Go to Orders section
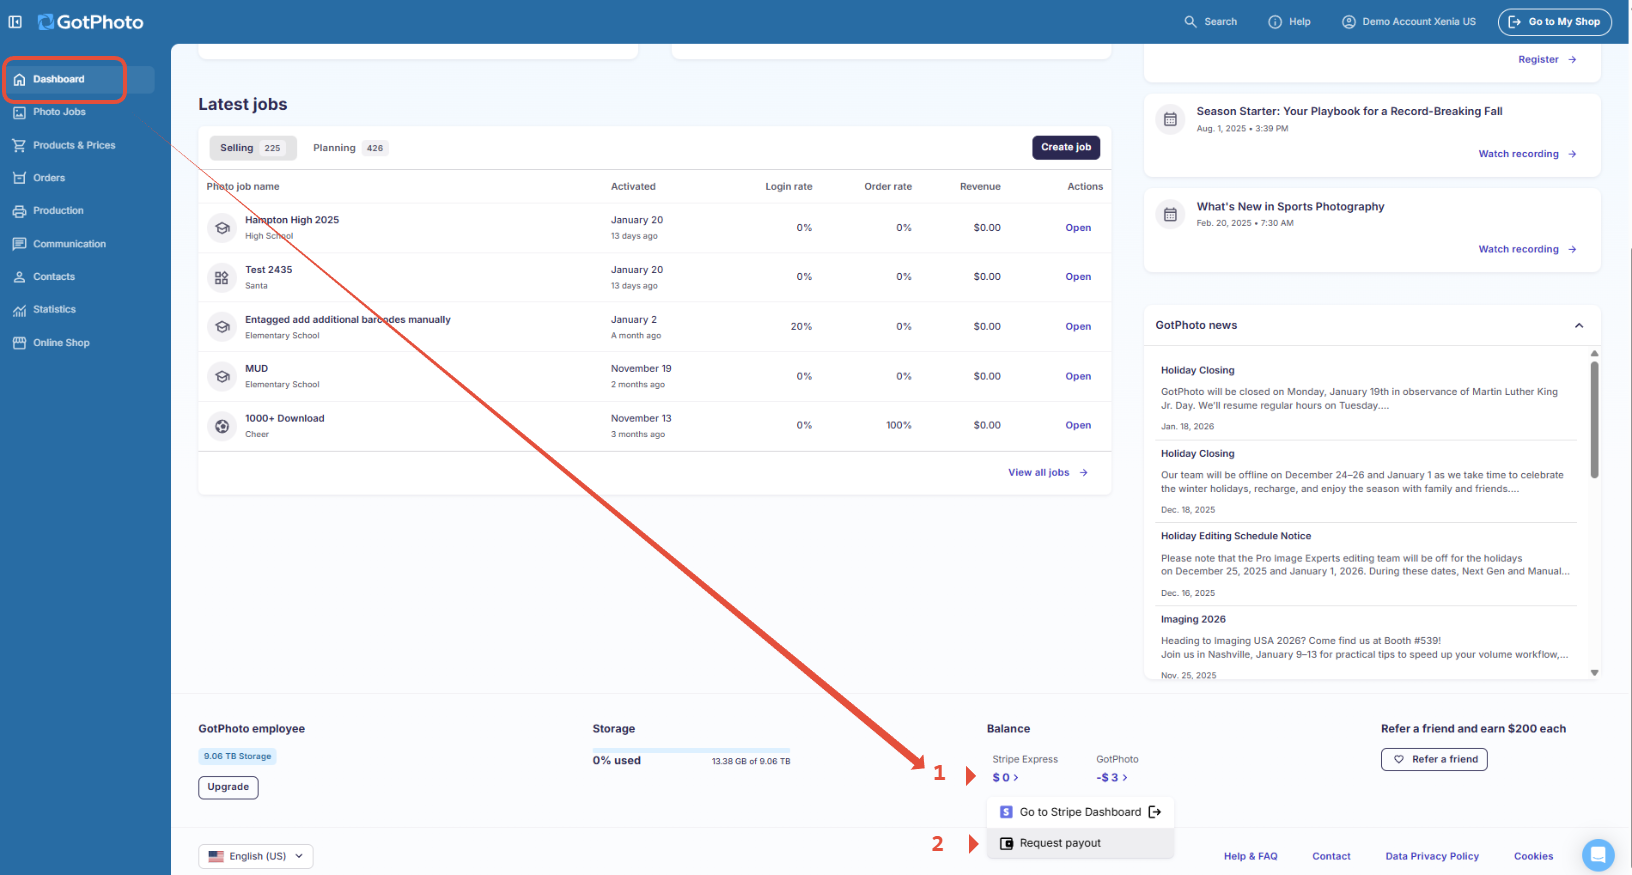Image resolution: width=1632 pixels, height=875 pixels. [x=49, y=178]
